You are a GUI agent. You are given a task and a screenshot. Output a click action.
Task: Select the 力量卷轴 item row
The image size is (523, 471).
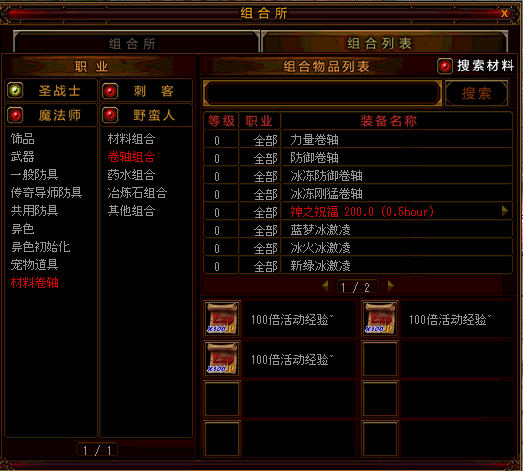tap(358, 139)
